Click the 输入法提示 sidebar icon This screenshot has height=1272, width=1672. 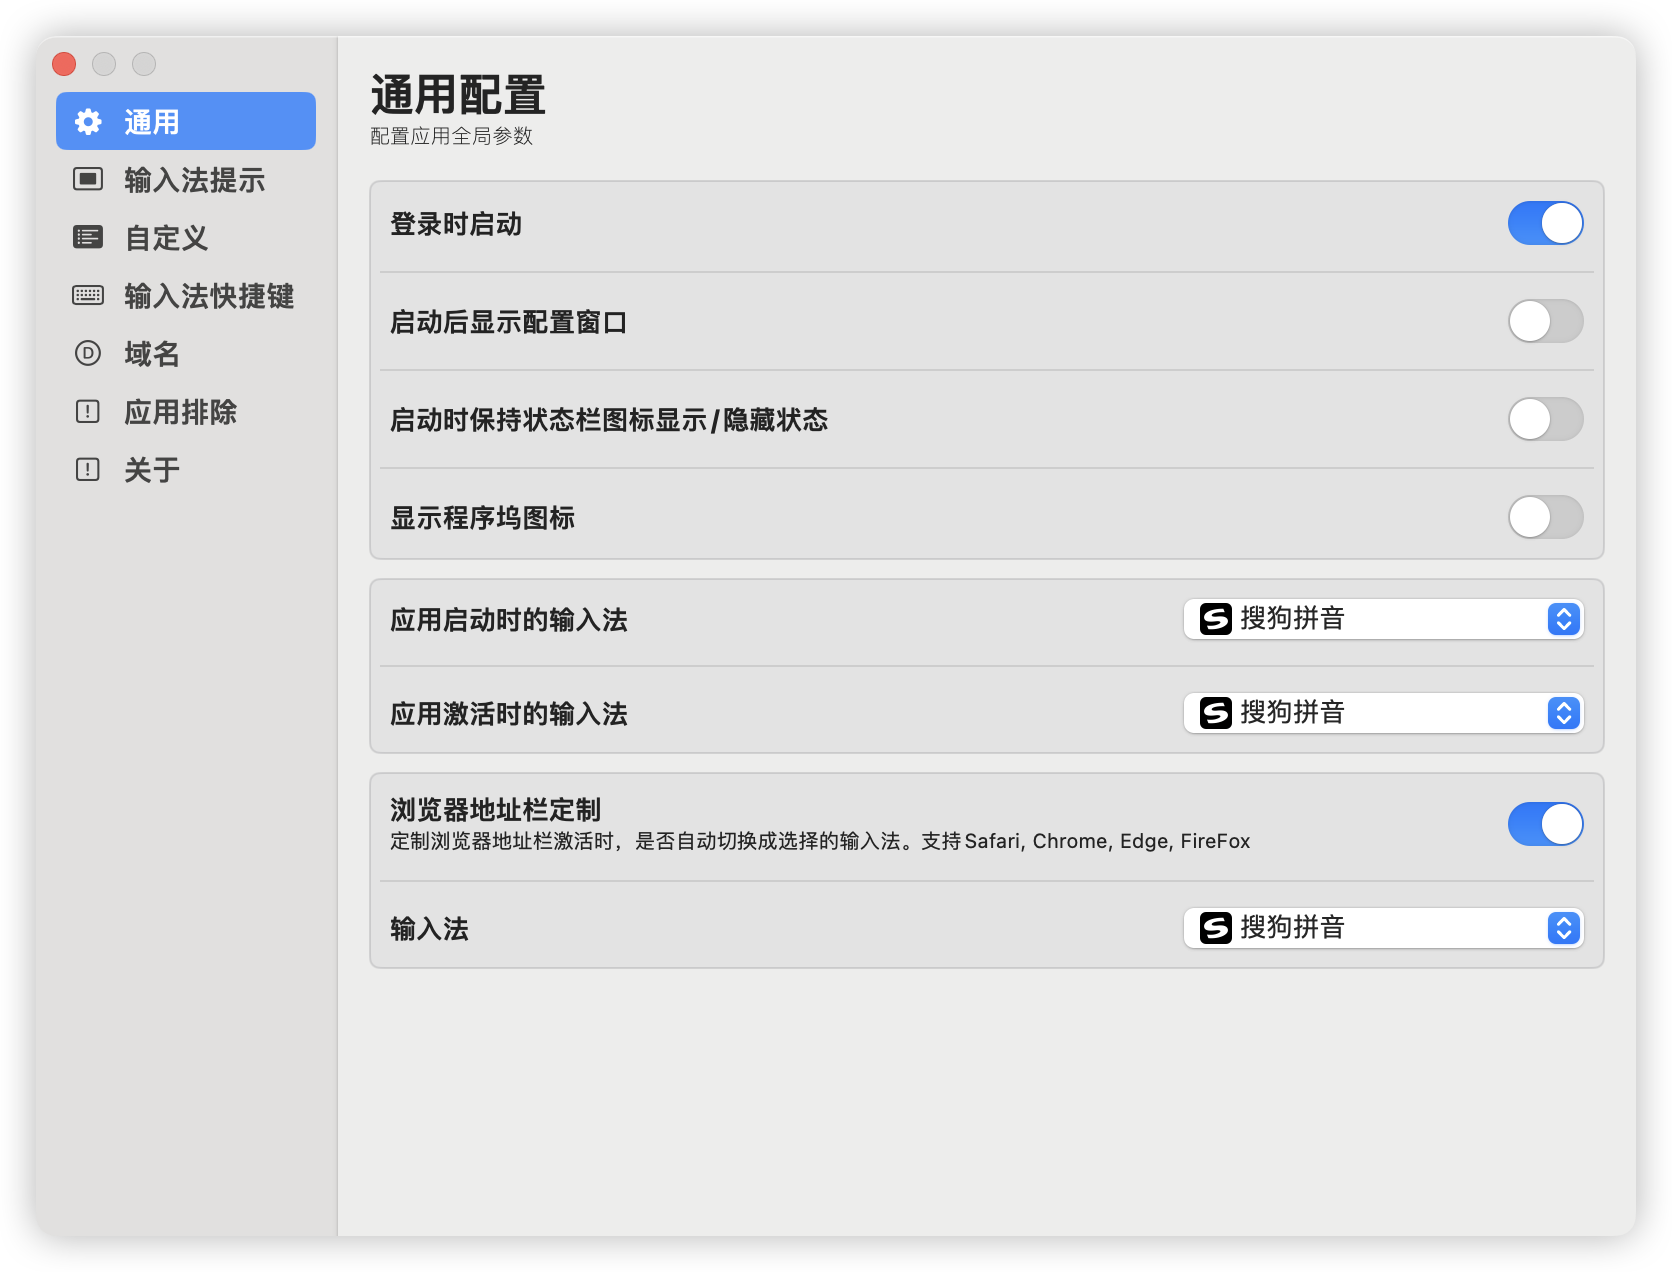click(x=88, y=180)
